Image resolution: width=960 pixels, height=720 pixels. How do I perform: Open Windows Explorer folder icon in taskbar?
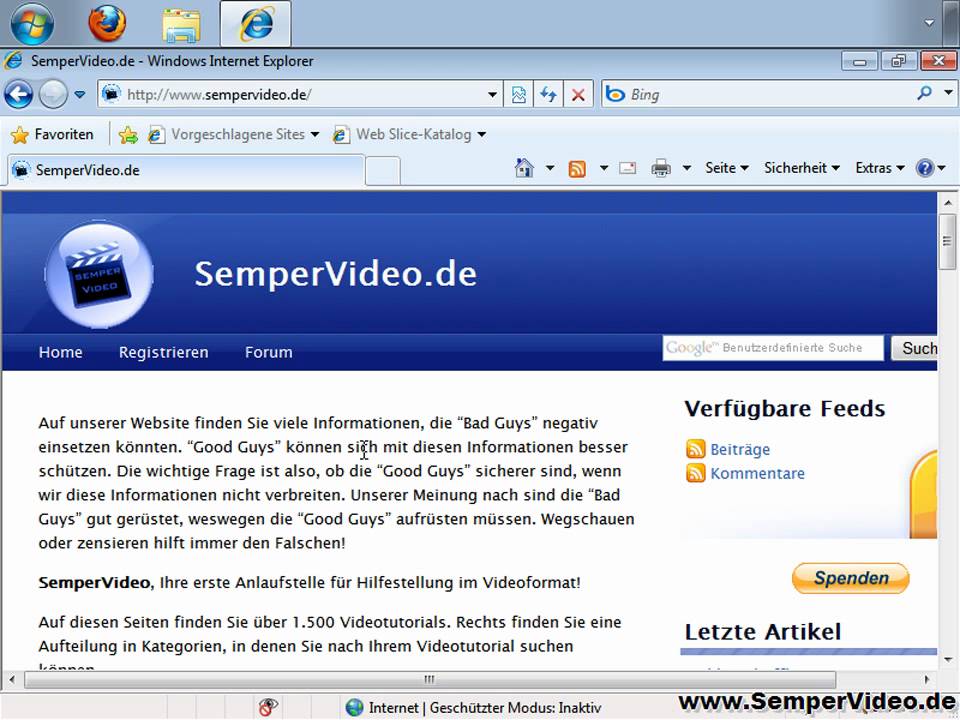click(x=181, y=24)
